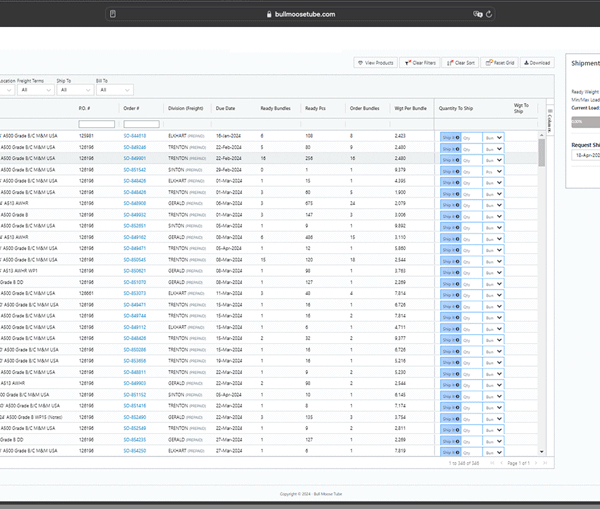The height and width of the screenshot is (509, 600).
Task: Click the browser reload icon
Action: [x=491, y=14]
